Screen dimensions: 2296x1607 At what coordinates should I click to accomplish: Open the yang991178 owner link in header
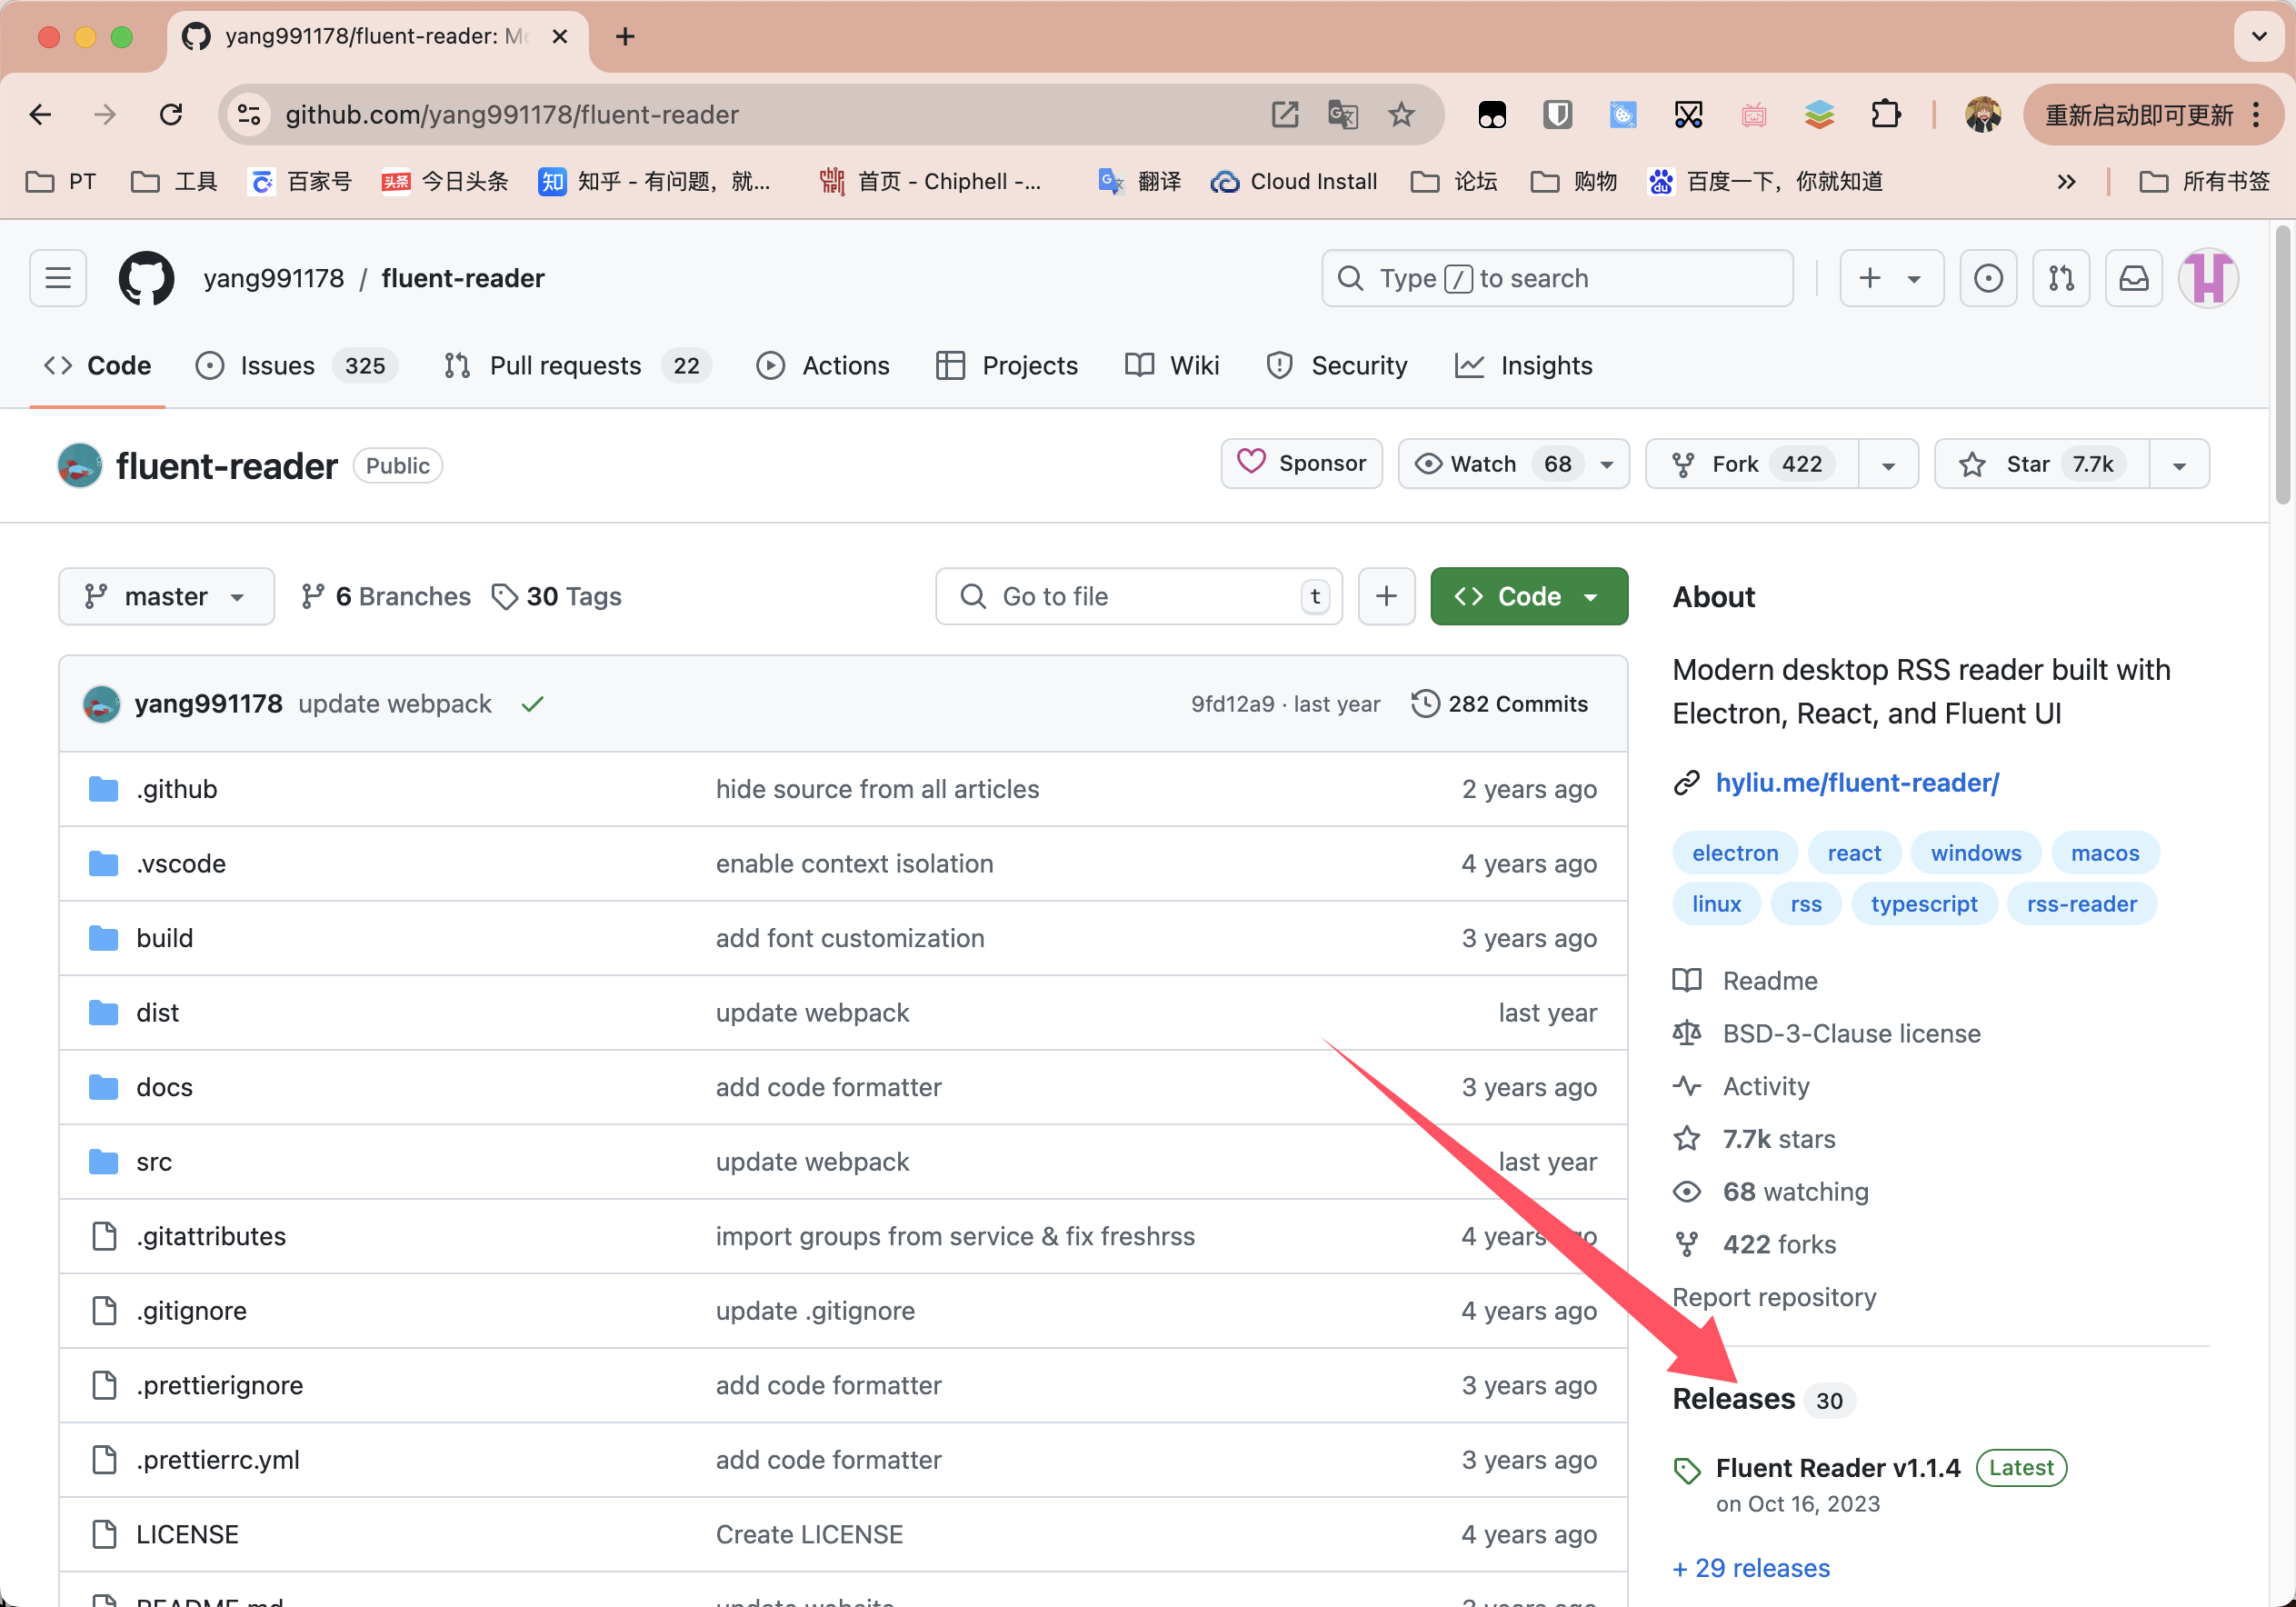(274, 278)
